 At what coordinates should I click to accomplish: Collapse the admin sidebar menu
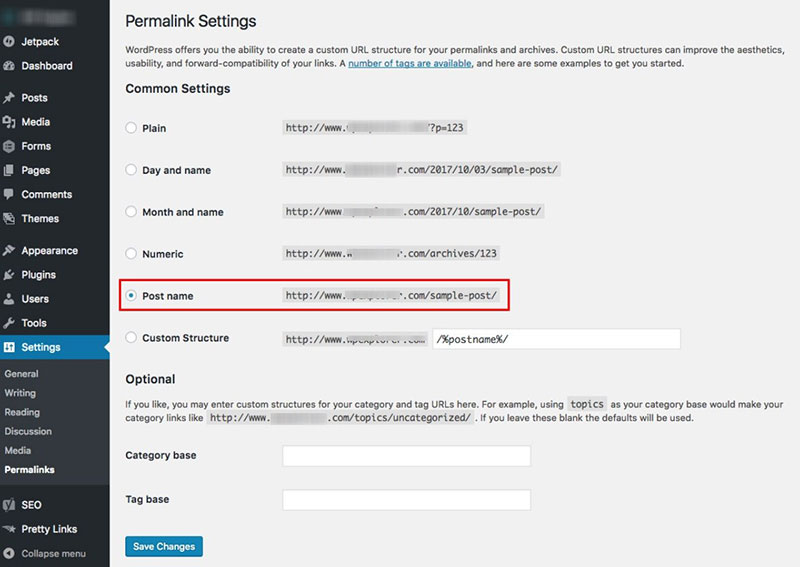coord(45,553)
